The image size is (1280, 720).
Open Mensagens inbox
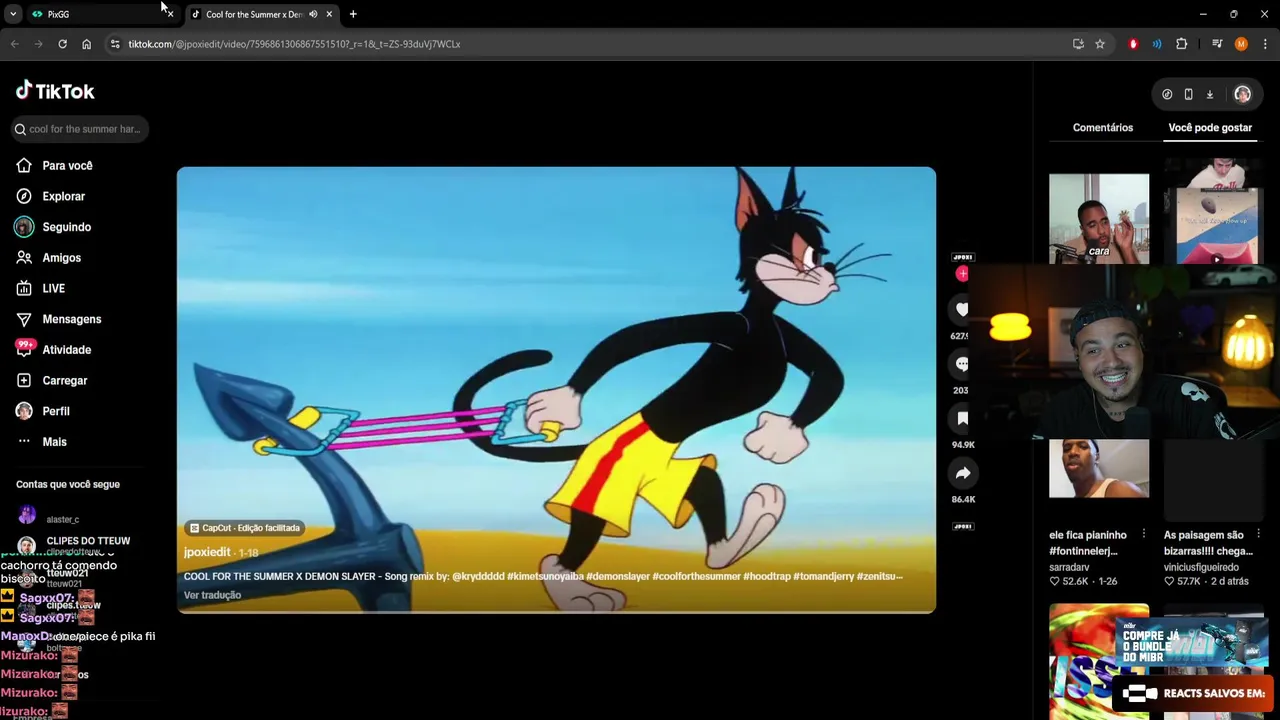[x=59, y=319]
